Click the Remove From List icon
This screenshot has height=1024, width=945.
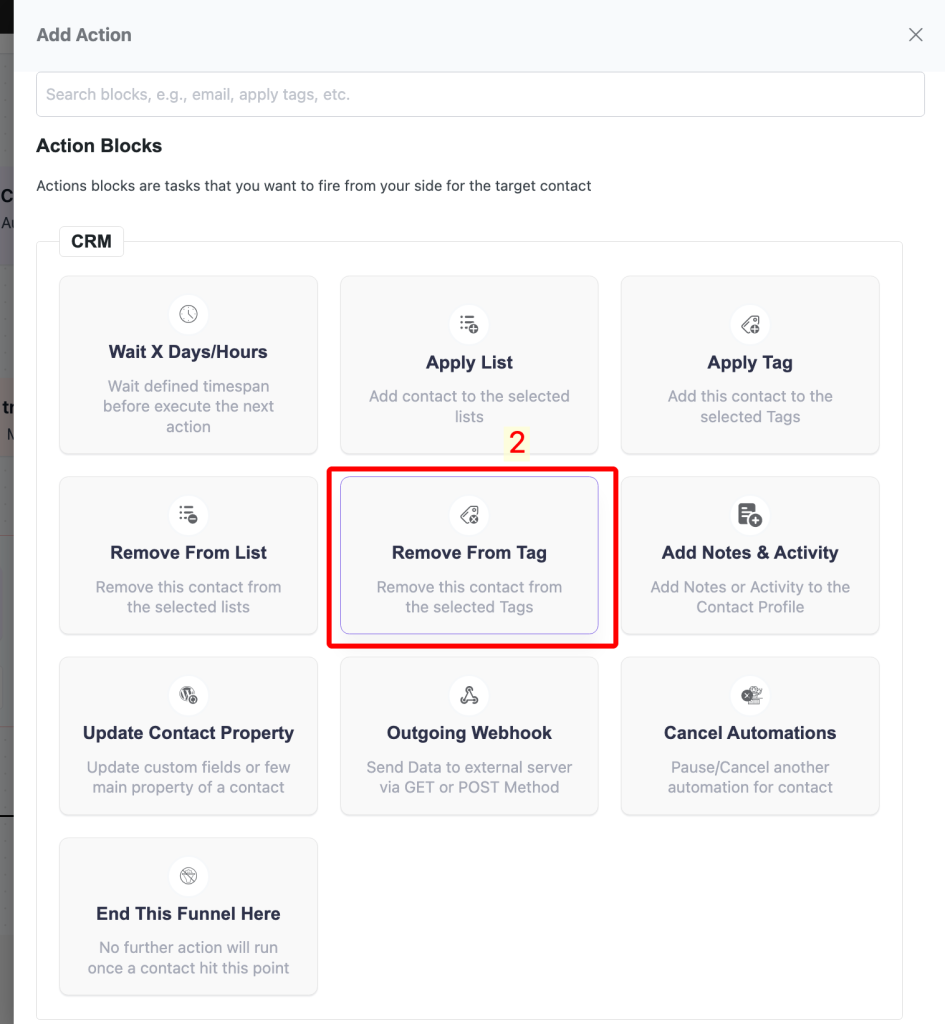(188, 514)
